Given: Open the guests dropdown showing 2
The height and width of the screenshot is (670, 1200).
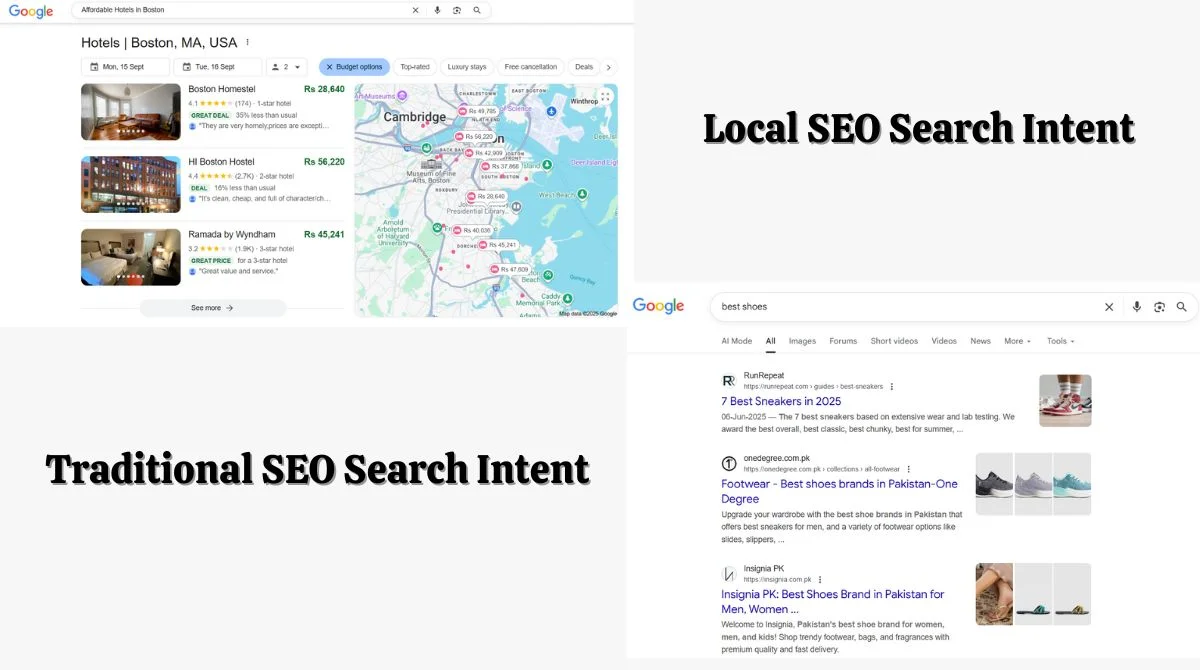Looking at the screenshot, I should coord(285,67).
